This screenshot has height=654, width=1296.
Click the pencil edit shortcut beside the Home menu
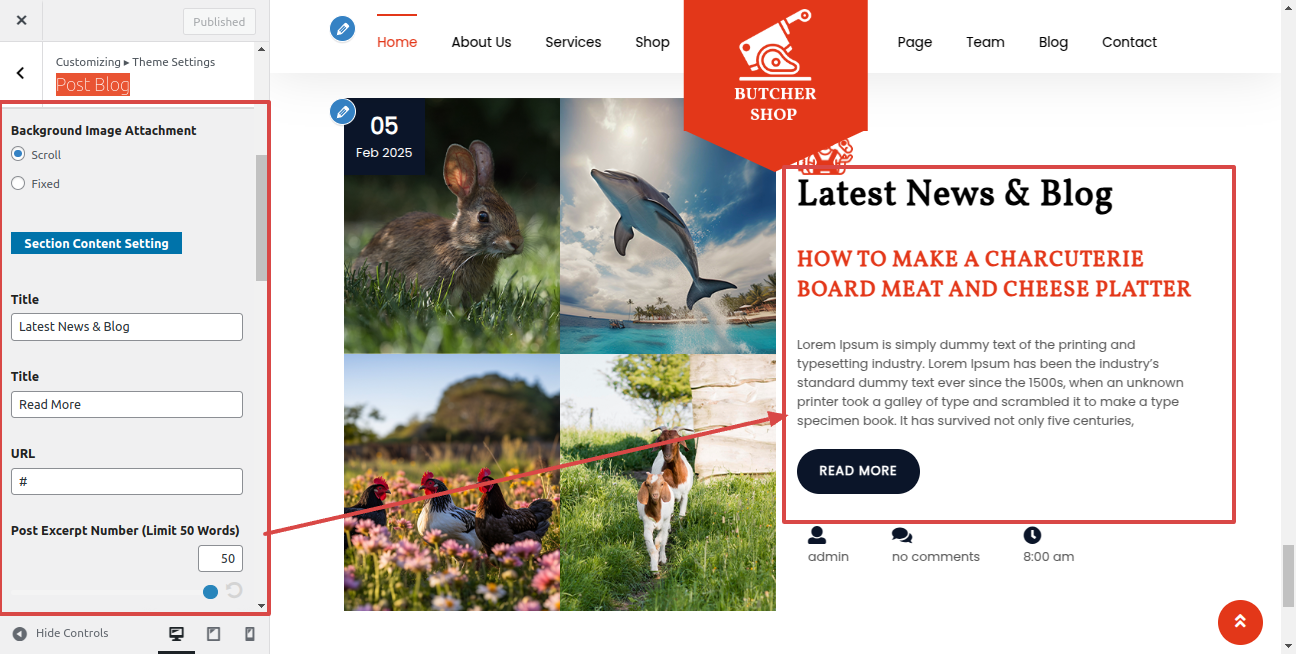[343, 29]
